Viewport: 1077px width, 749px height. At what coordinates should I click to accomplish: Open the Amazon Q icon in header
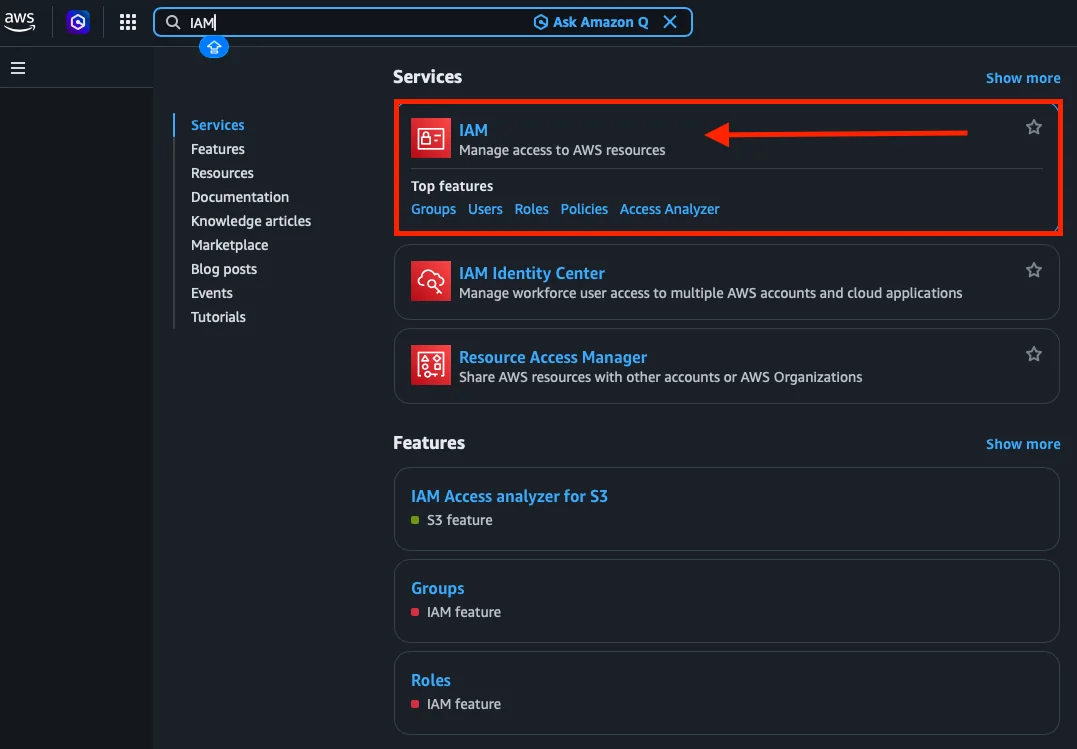(x=78, y=22)
